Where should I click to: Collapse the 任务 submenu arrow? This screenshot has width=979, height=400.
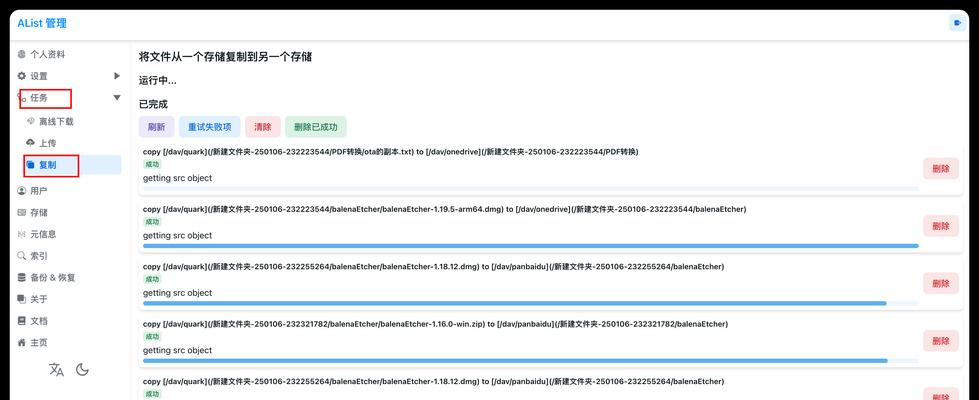(117, 97)
